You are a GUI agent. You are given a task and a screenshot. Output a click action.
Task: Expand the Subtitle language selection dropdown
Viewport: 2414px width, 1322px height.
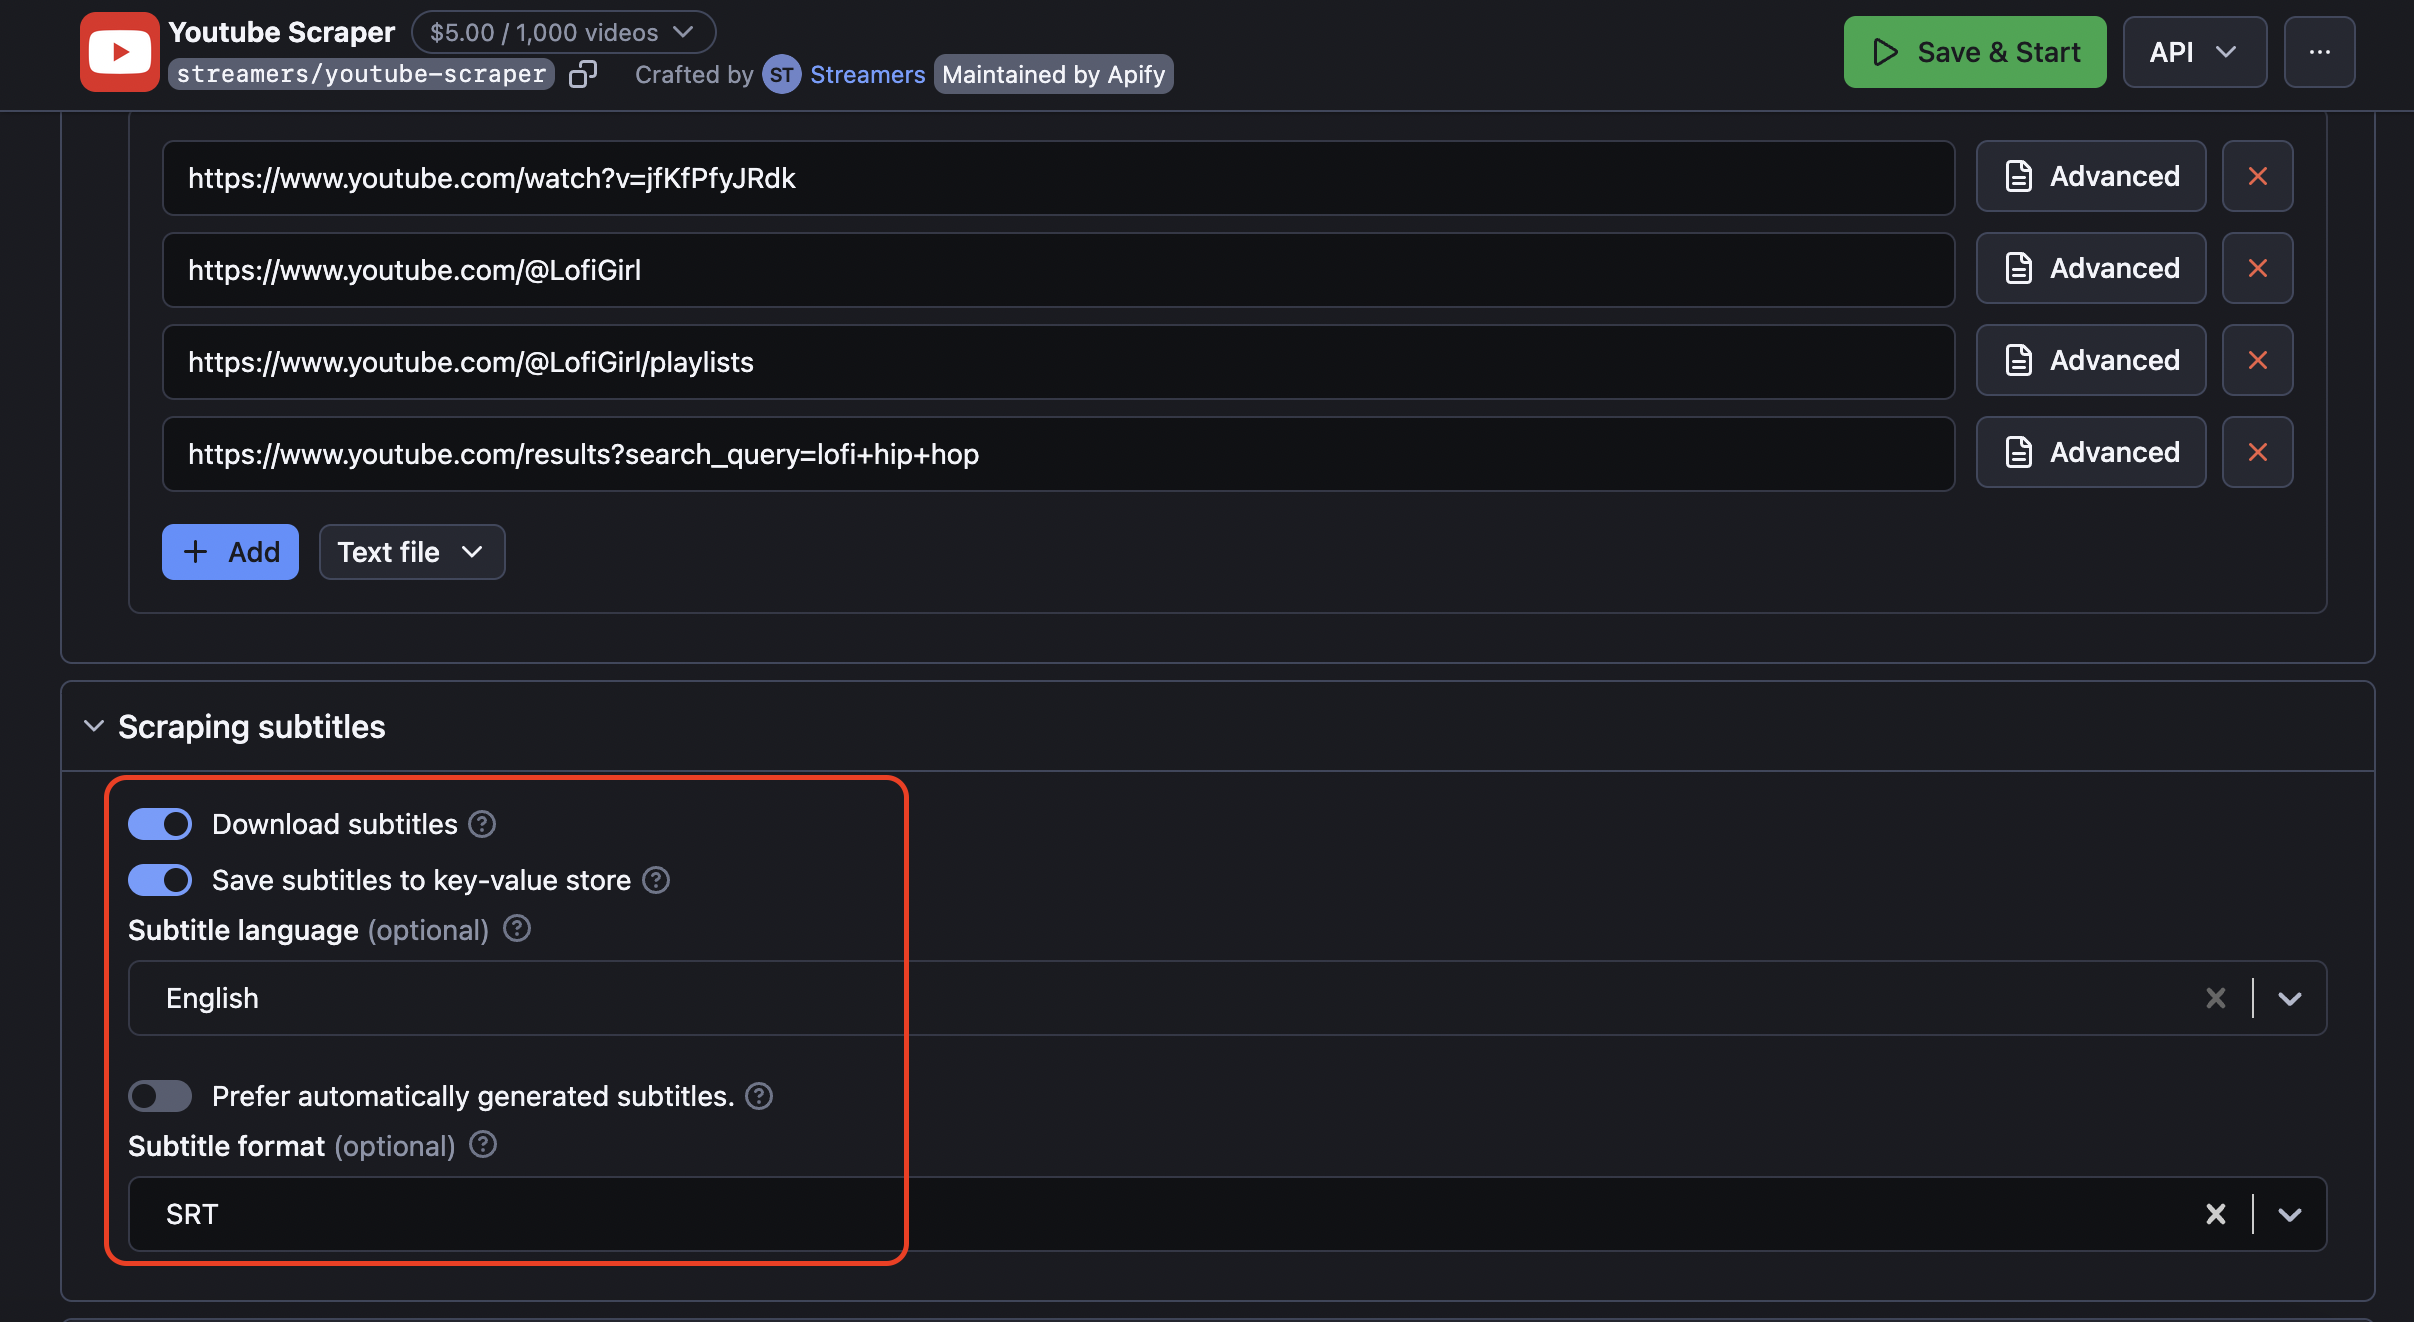click(x=2289, y=997)
